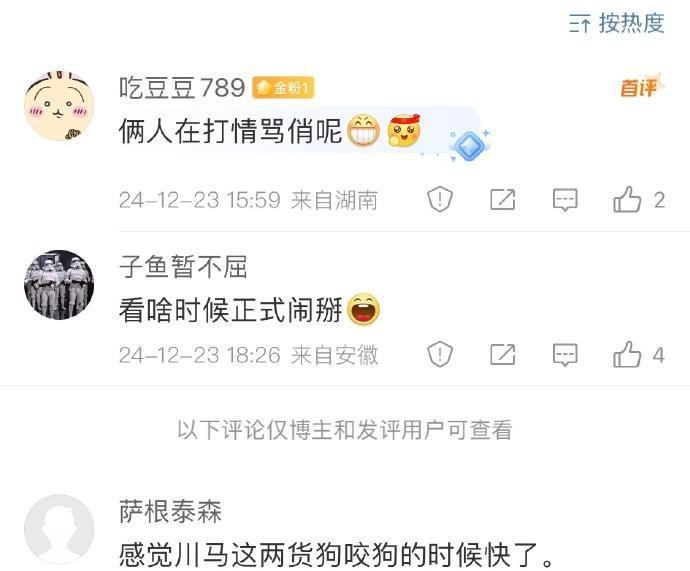This screenshot has height=571, width=690.
Task: Report the comment by 子鱼暂不屈
Action: point(440,354)
